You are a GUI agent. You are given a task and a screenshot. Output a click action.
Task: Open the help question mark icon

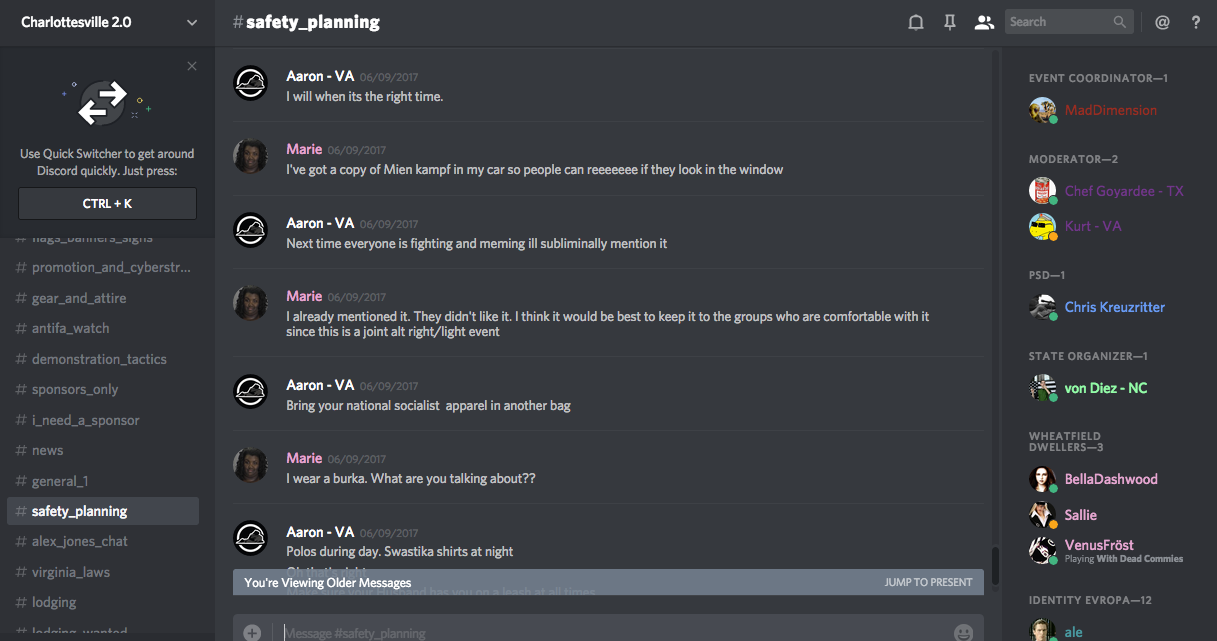pos(1196,22)
